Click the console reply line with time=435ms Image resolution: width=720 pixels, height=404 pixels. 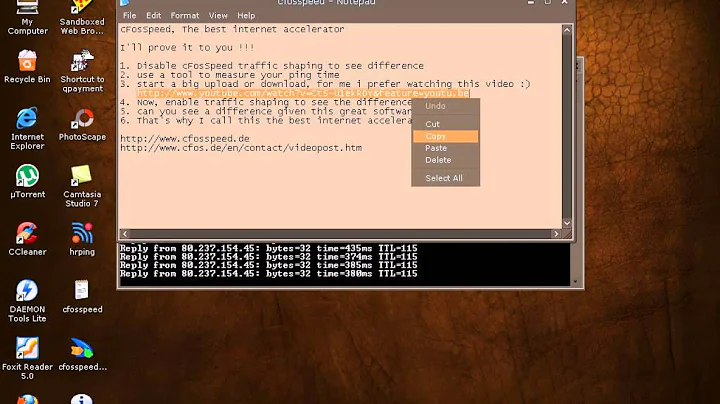[x=269, y=248]
